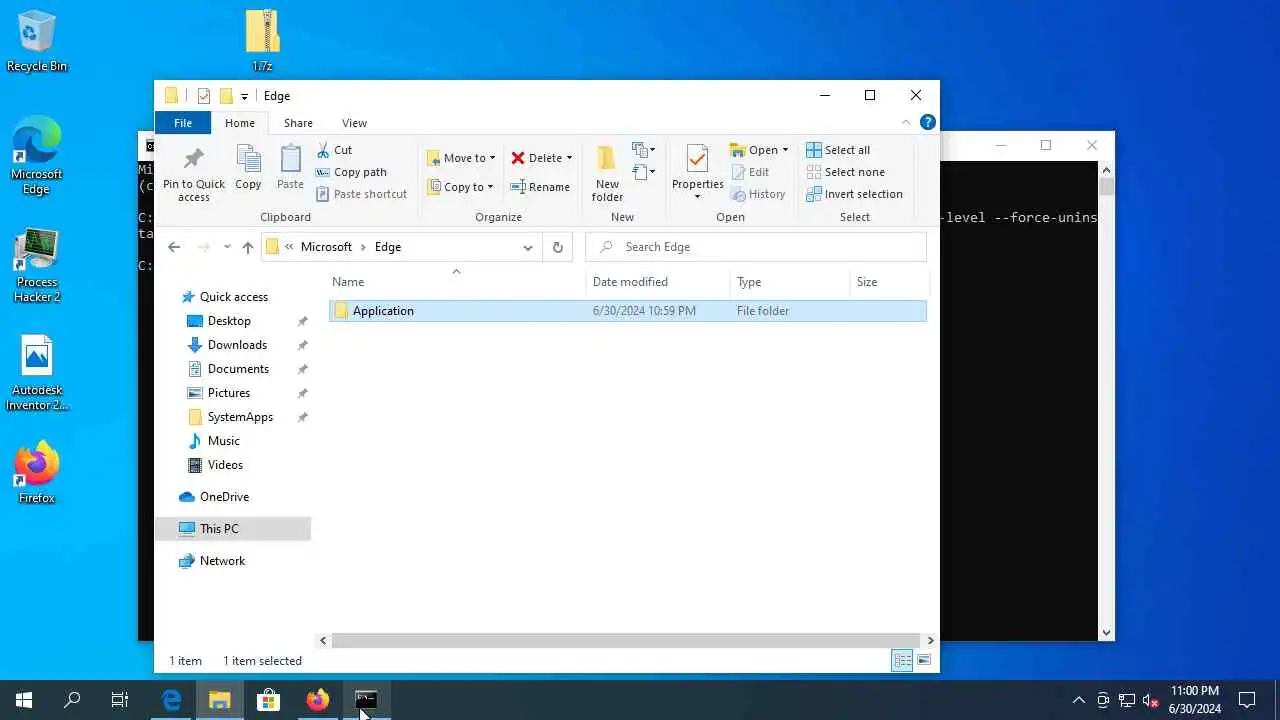Open Microsoft Edge desktop shortcut
The height and width of the screenshot is (720, 1280).
37,155
